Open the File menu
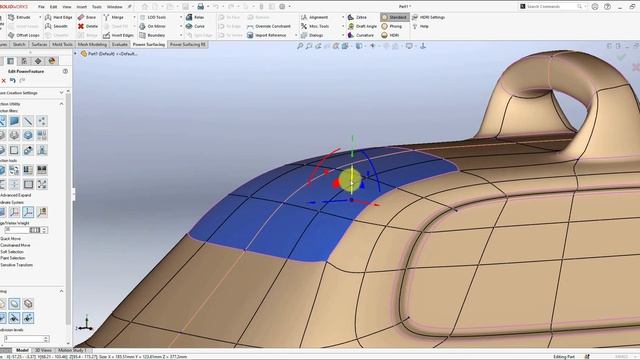 tap(41, 7)
